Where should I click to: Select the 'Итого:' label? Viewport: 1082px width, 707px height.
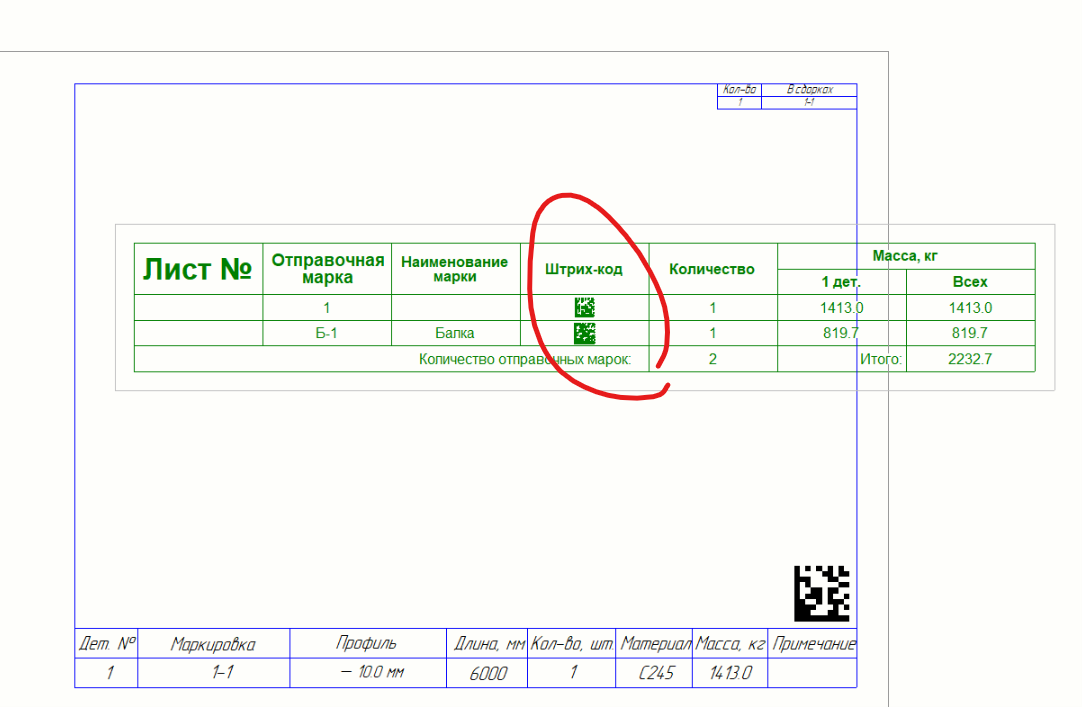point(881,359)
